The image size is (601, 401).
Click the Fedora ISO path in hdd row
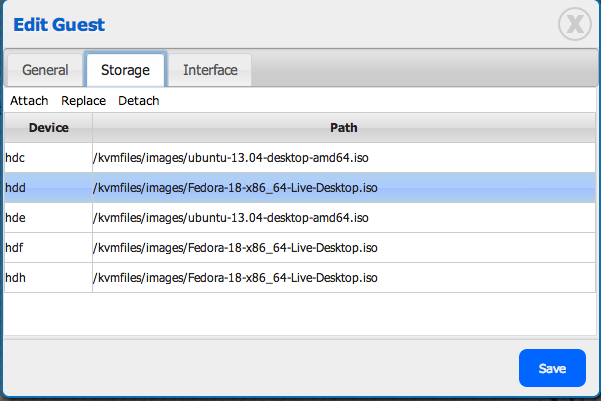[235, 187]
